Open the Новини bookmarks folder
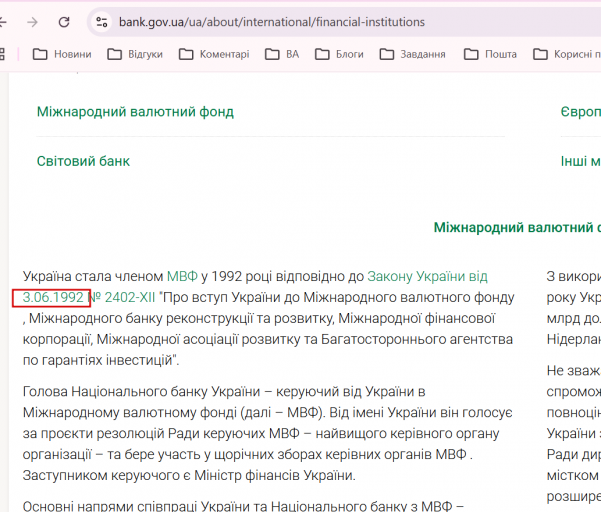Screen dimensions: 601x512 (x=62, y=54)
